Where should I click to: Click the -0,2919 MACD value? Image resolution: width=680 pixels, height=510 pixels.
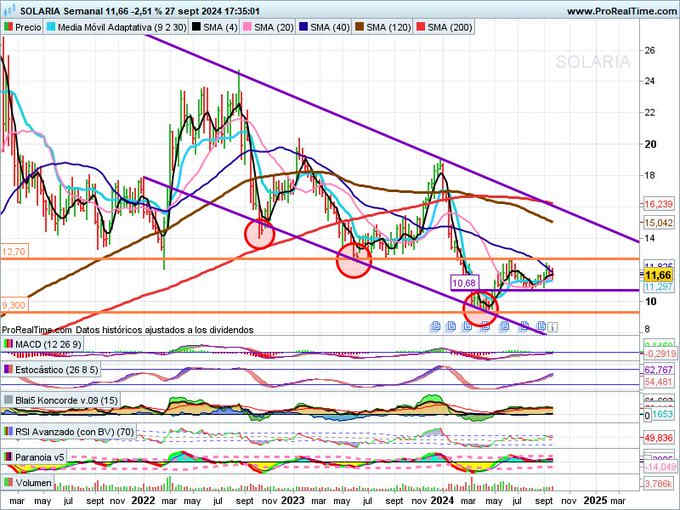pos(660,354)
